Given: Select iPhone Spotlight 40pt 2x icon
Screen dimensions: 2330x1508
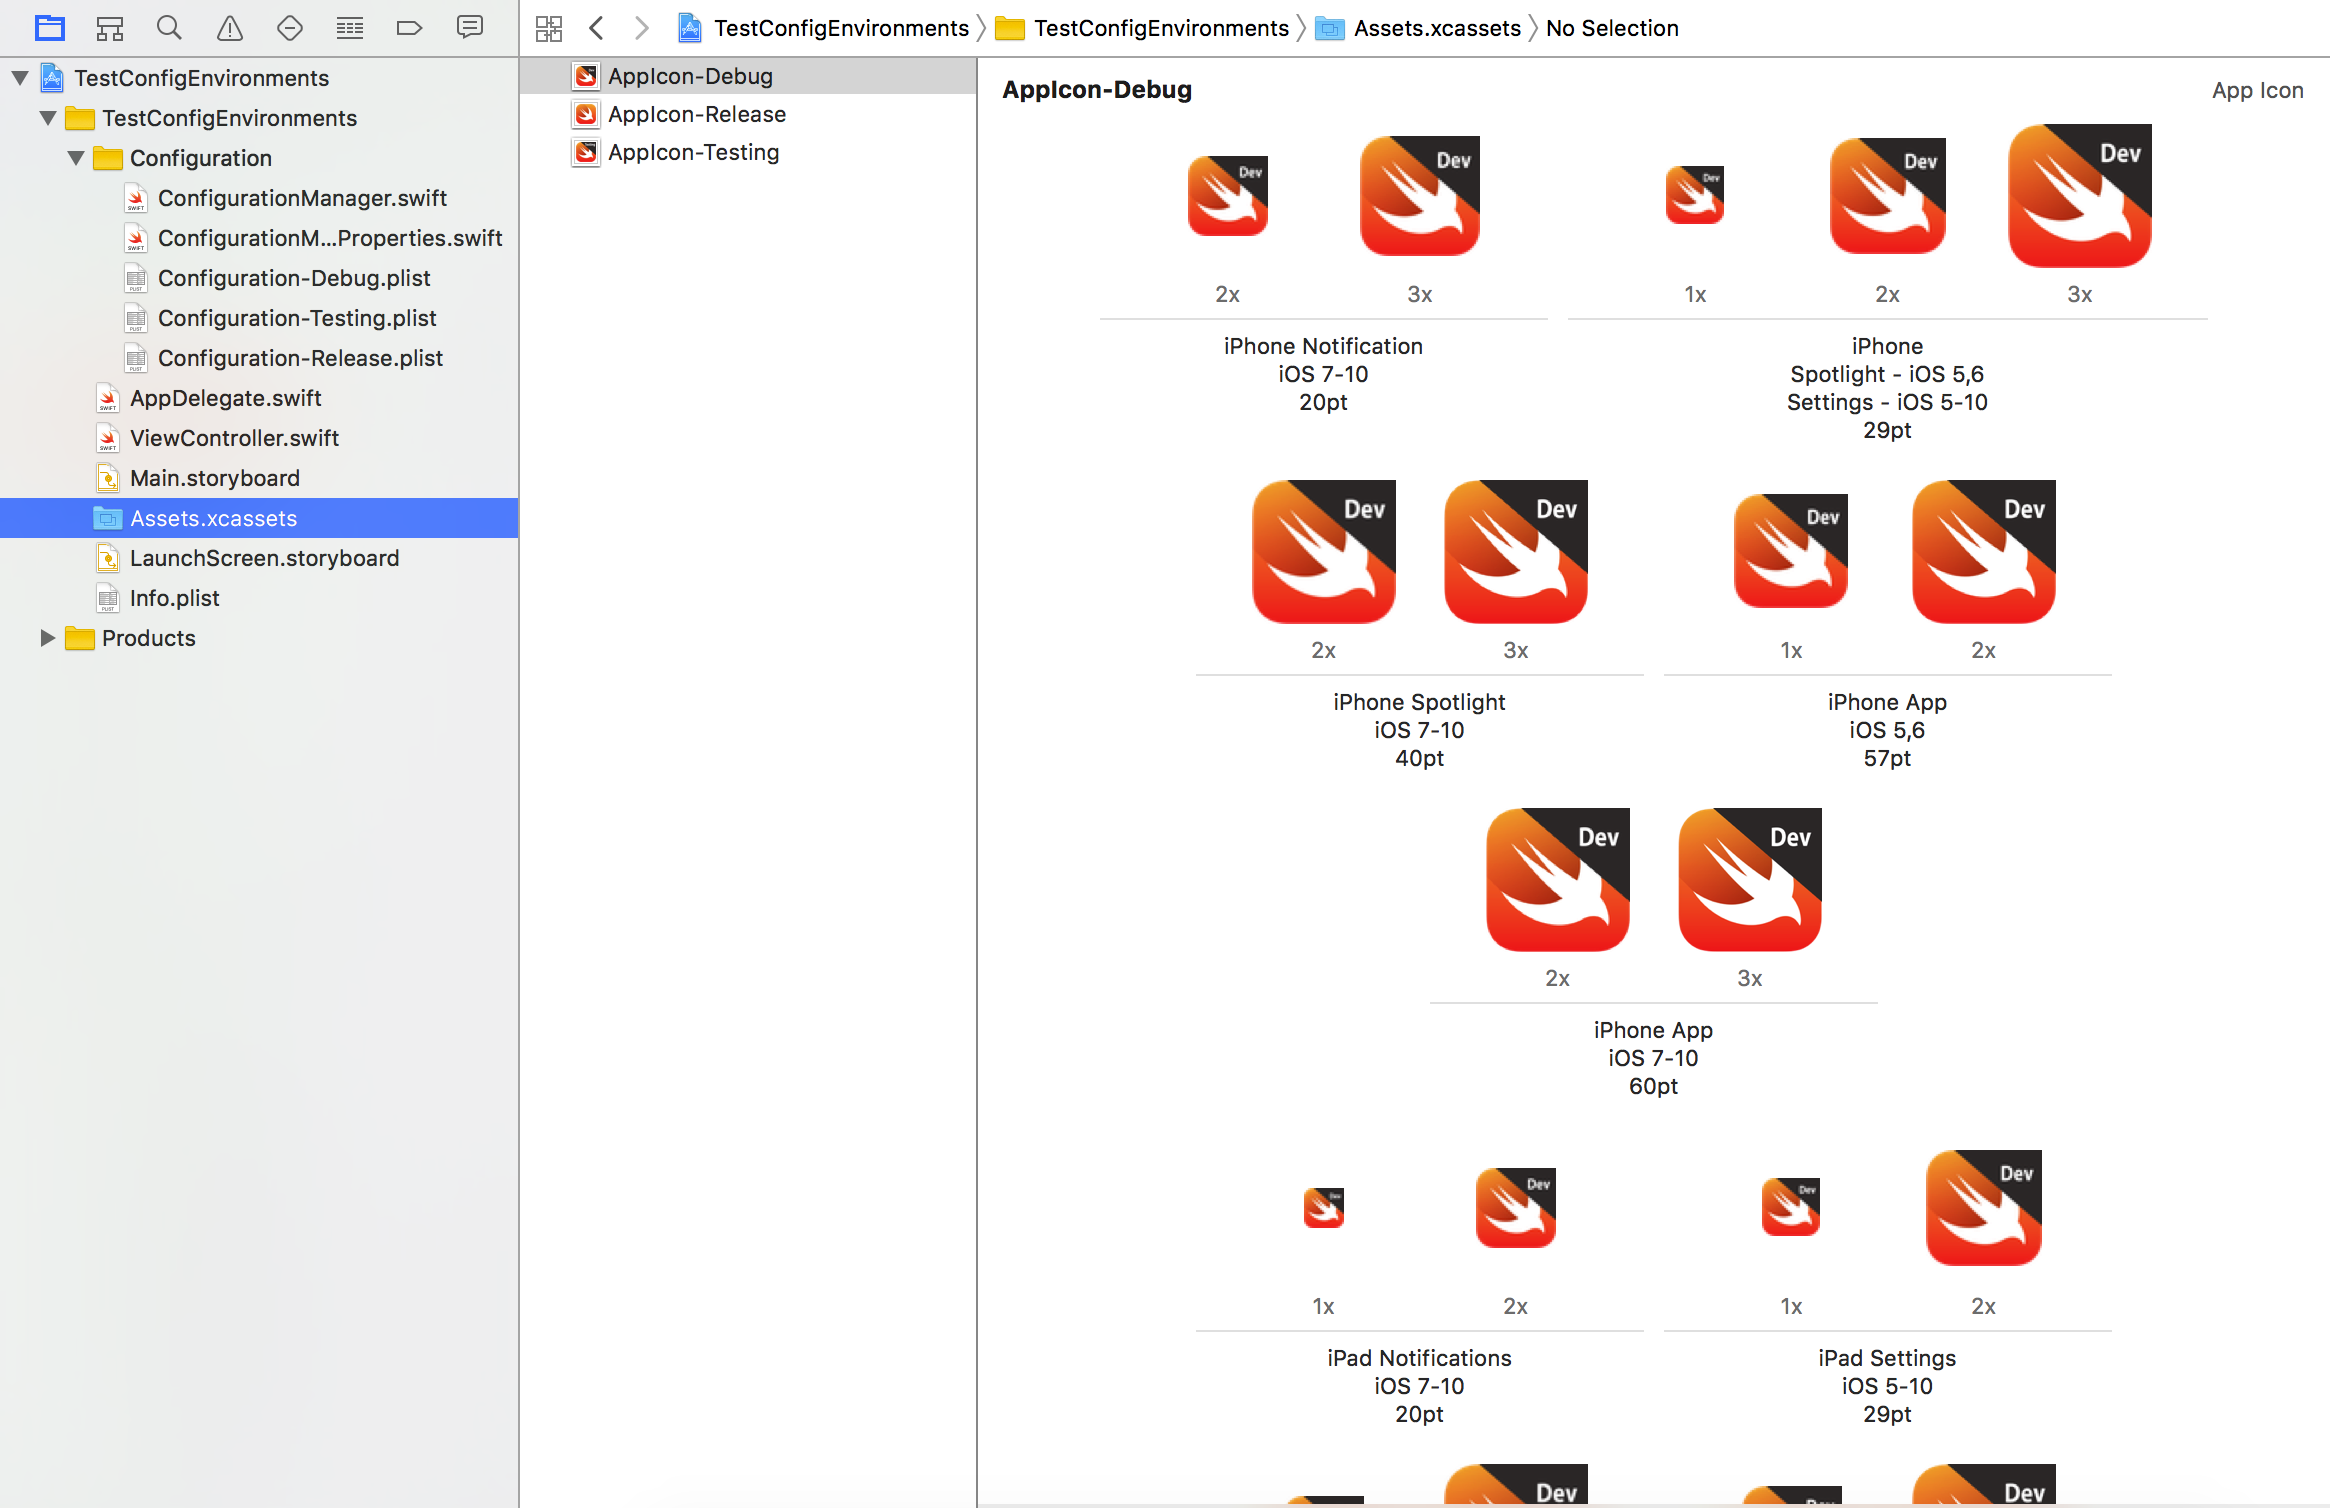Looking at the screenshot, I should [x=1324, y=552].
